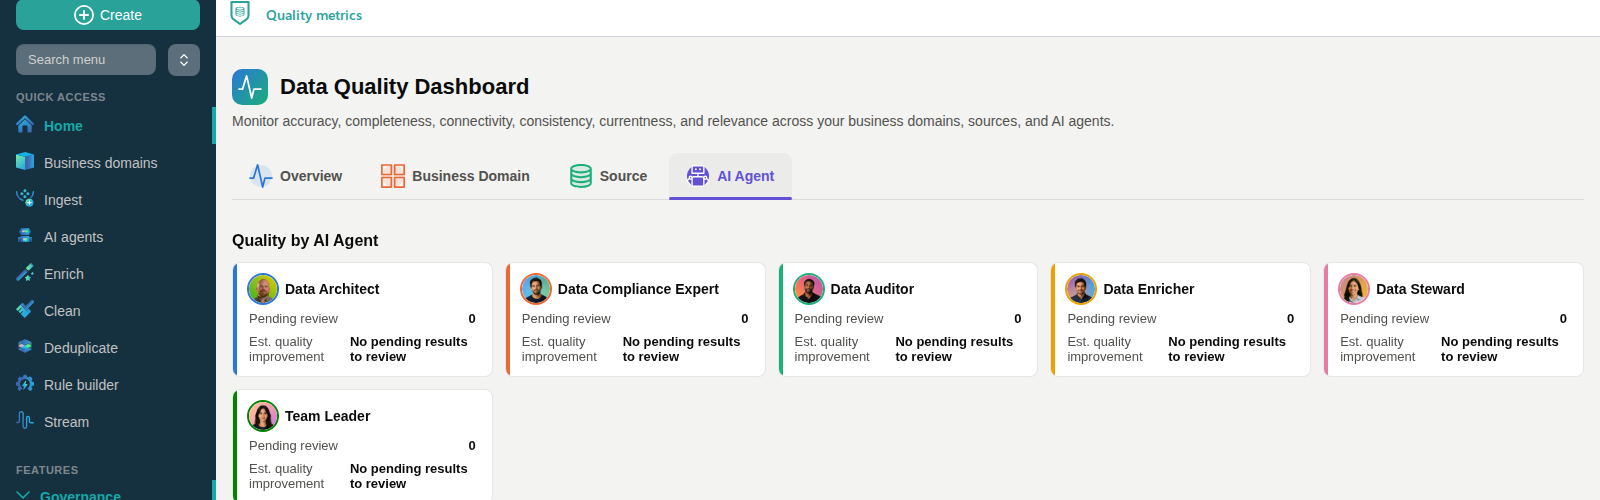Open the Data Architect card title
Screen dimensions: 1600x500
[332, 289]
